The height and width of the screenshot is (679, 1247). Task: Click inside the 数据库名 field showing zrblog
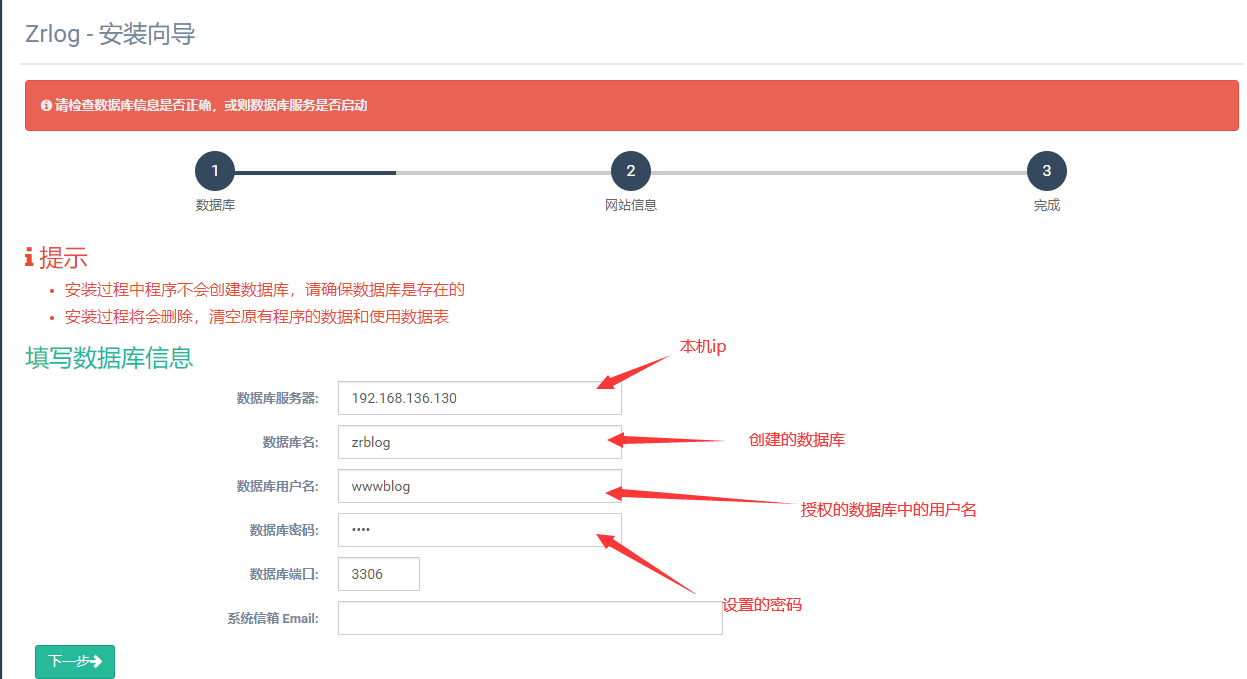[479, 441]
